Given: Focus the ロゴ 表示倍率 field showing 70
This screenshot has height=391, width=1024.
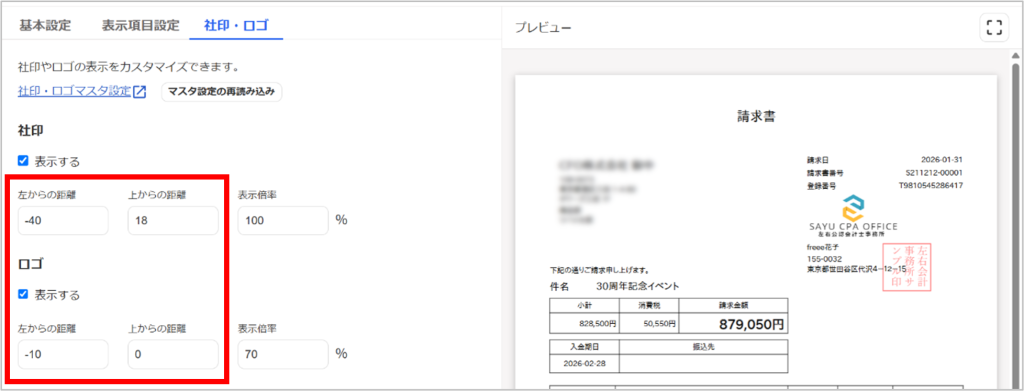Looking at the screenshot, I should pos(283,354).
